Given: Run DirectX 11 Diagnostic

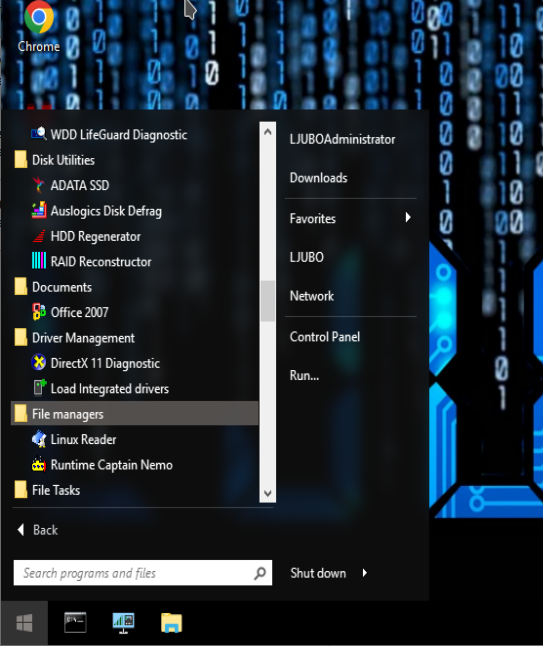Looking at the screenshot, I should [96, 363].
